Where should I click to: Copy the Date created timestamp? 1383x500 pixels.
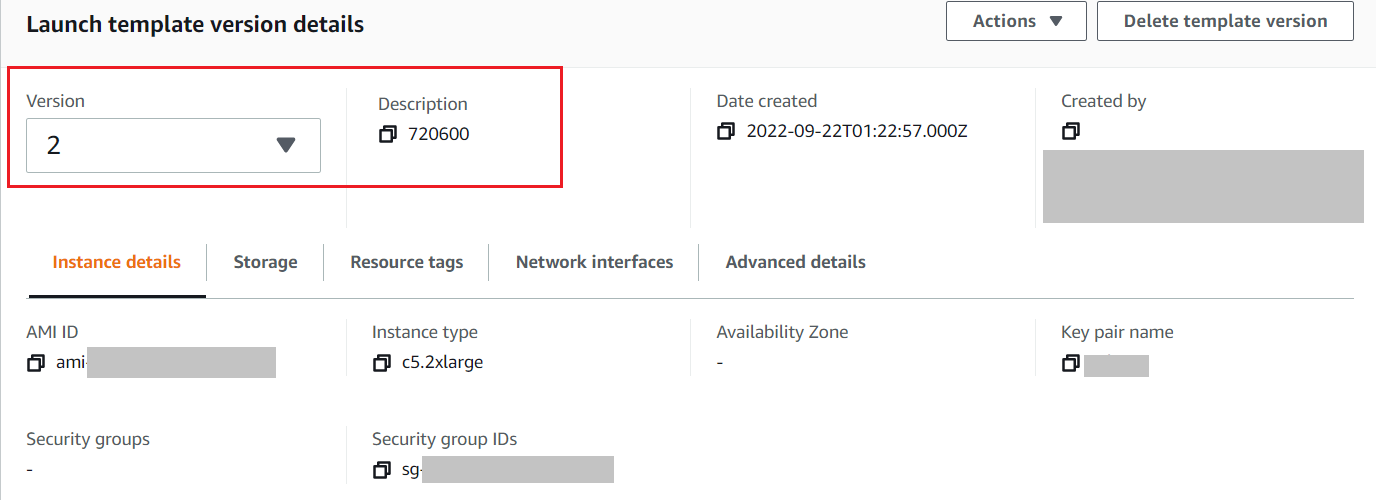tap(726, 131)
